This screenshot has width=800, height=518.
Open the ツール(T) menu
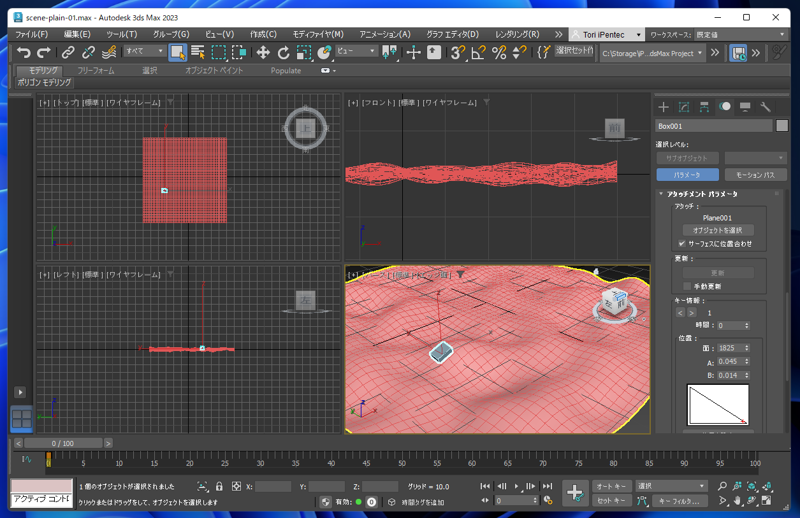(121, 34)
